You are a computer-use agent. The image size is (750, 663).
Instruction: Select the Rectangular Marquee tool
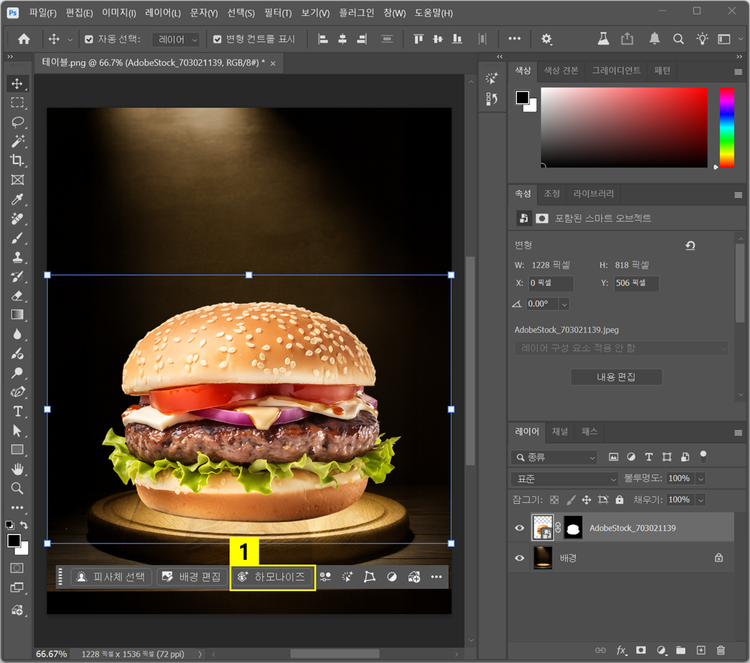tap(17, 102)
